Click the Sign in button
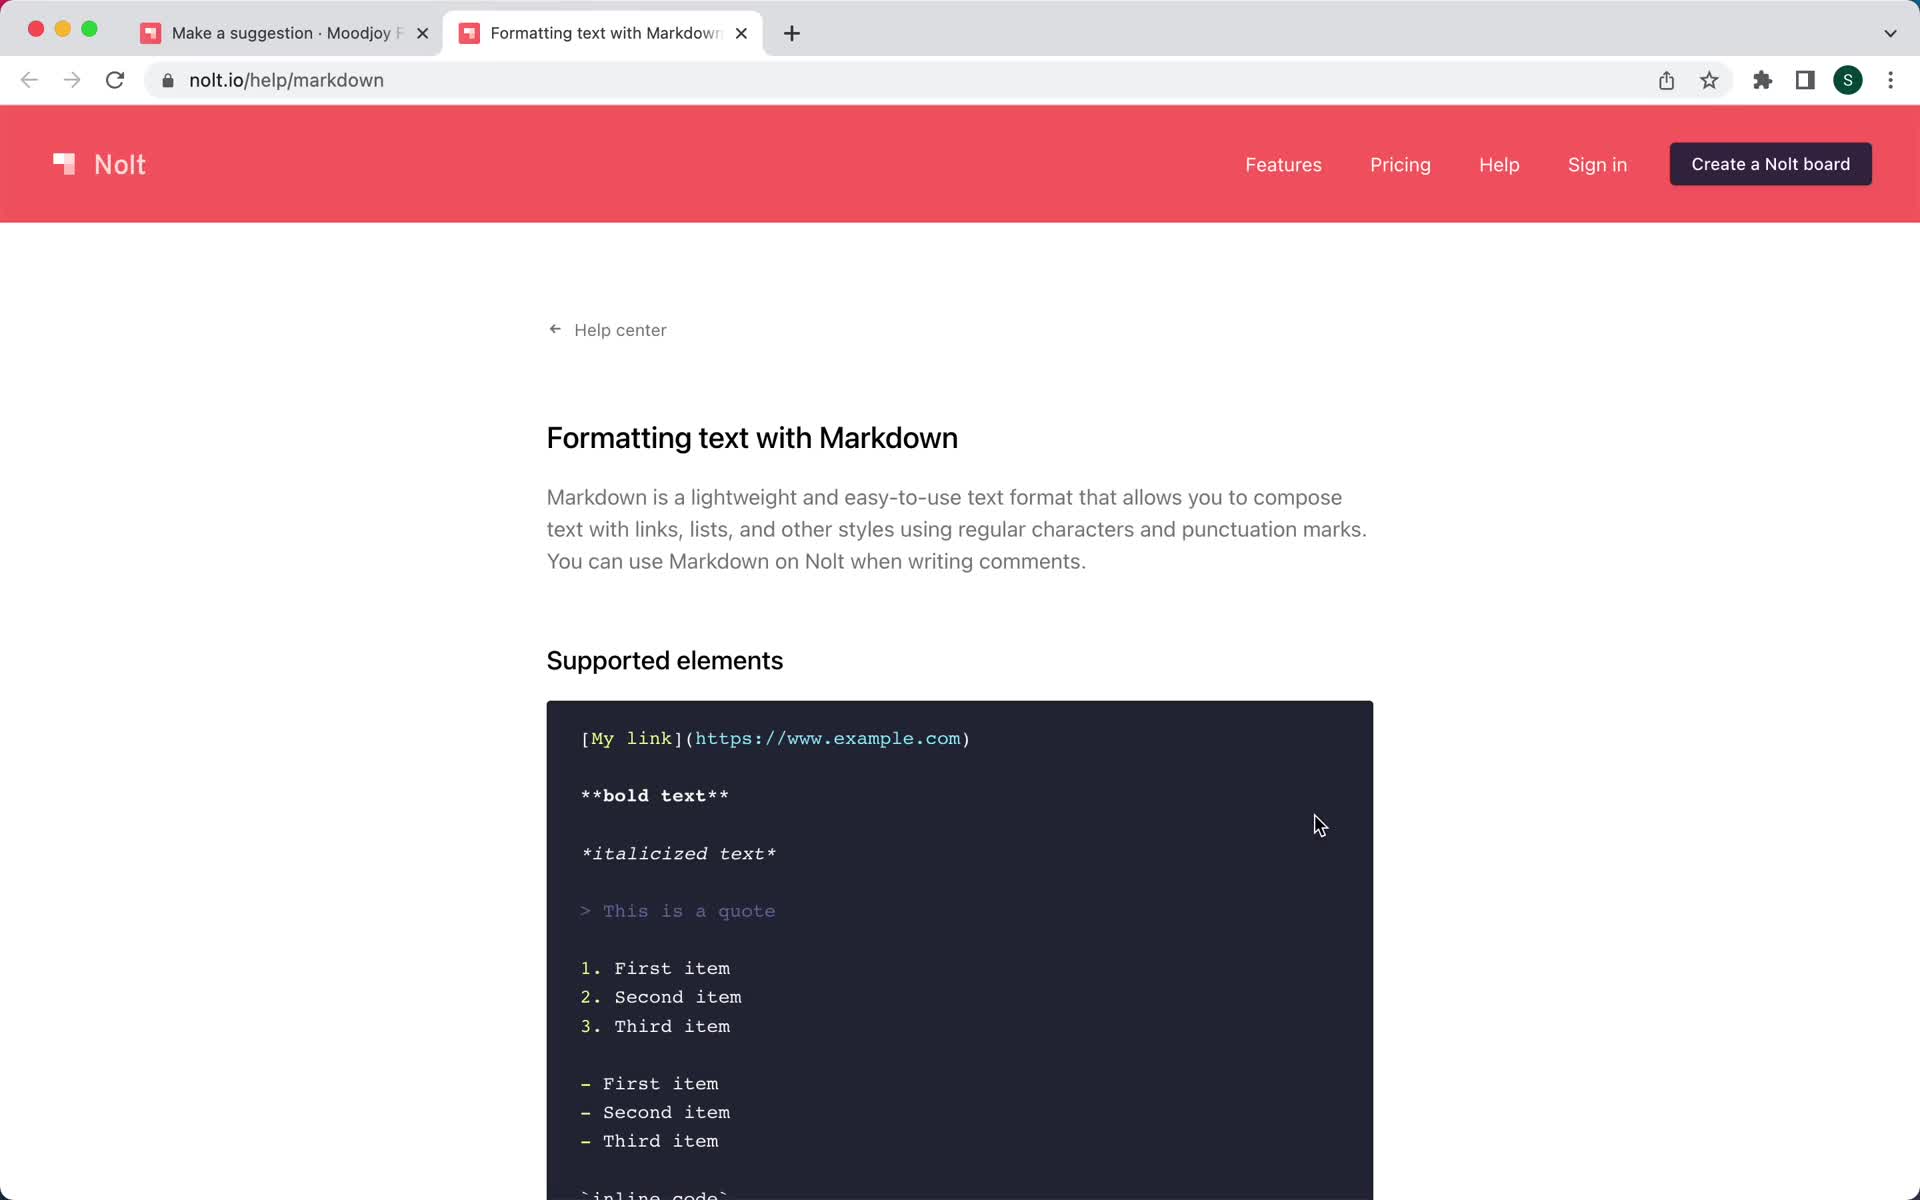1920x1200 pixels. click(1598, 165)
